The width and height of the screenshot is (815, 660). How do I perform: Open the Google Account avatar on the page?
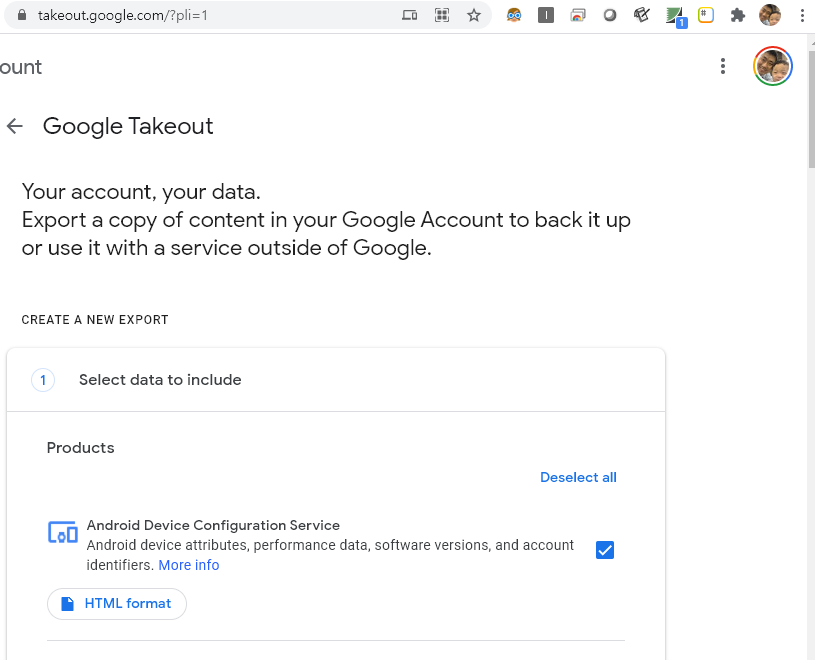(772, 67)
